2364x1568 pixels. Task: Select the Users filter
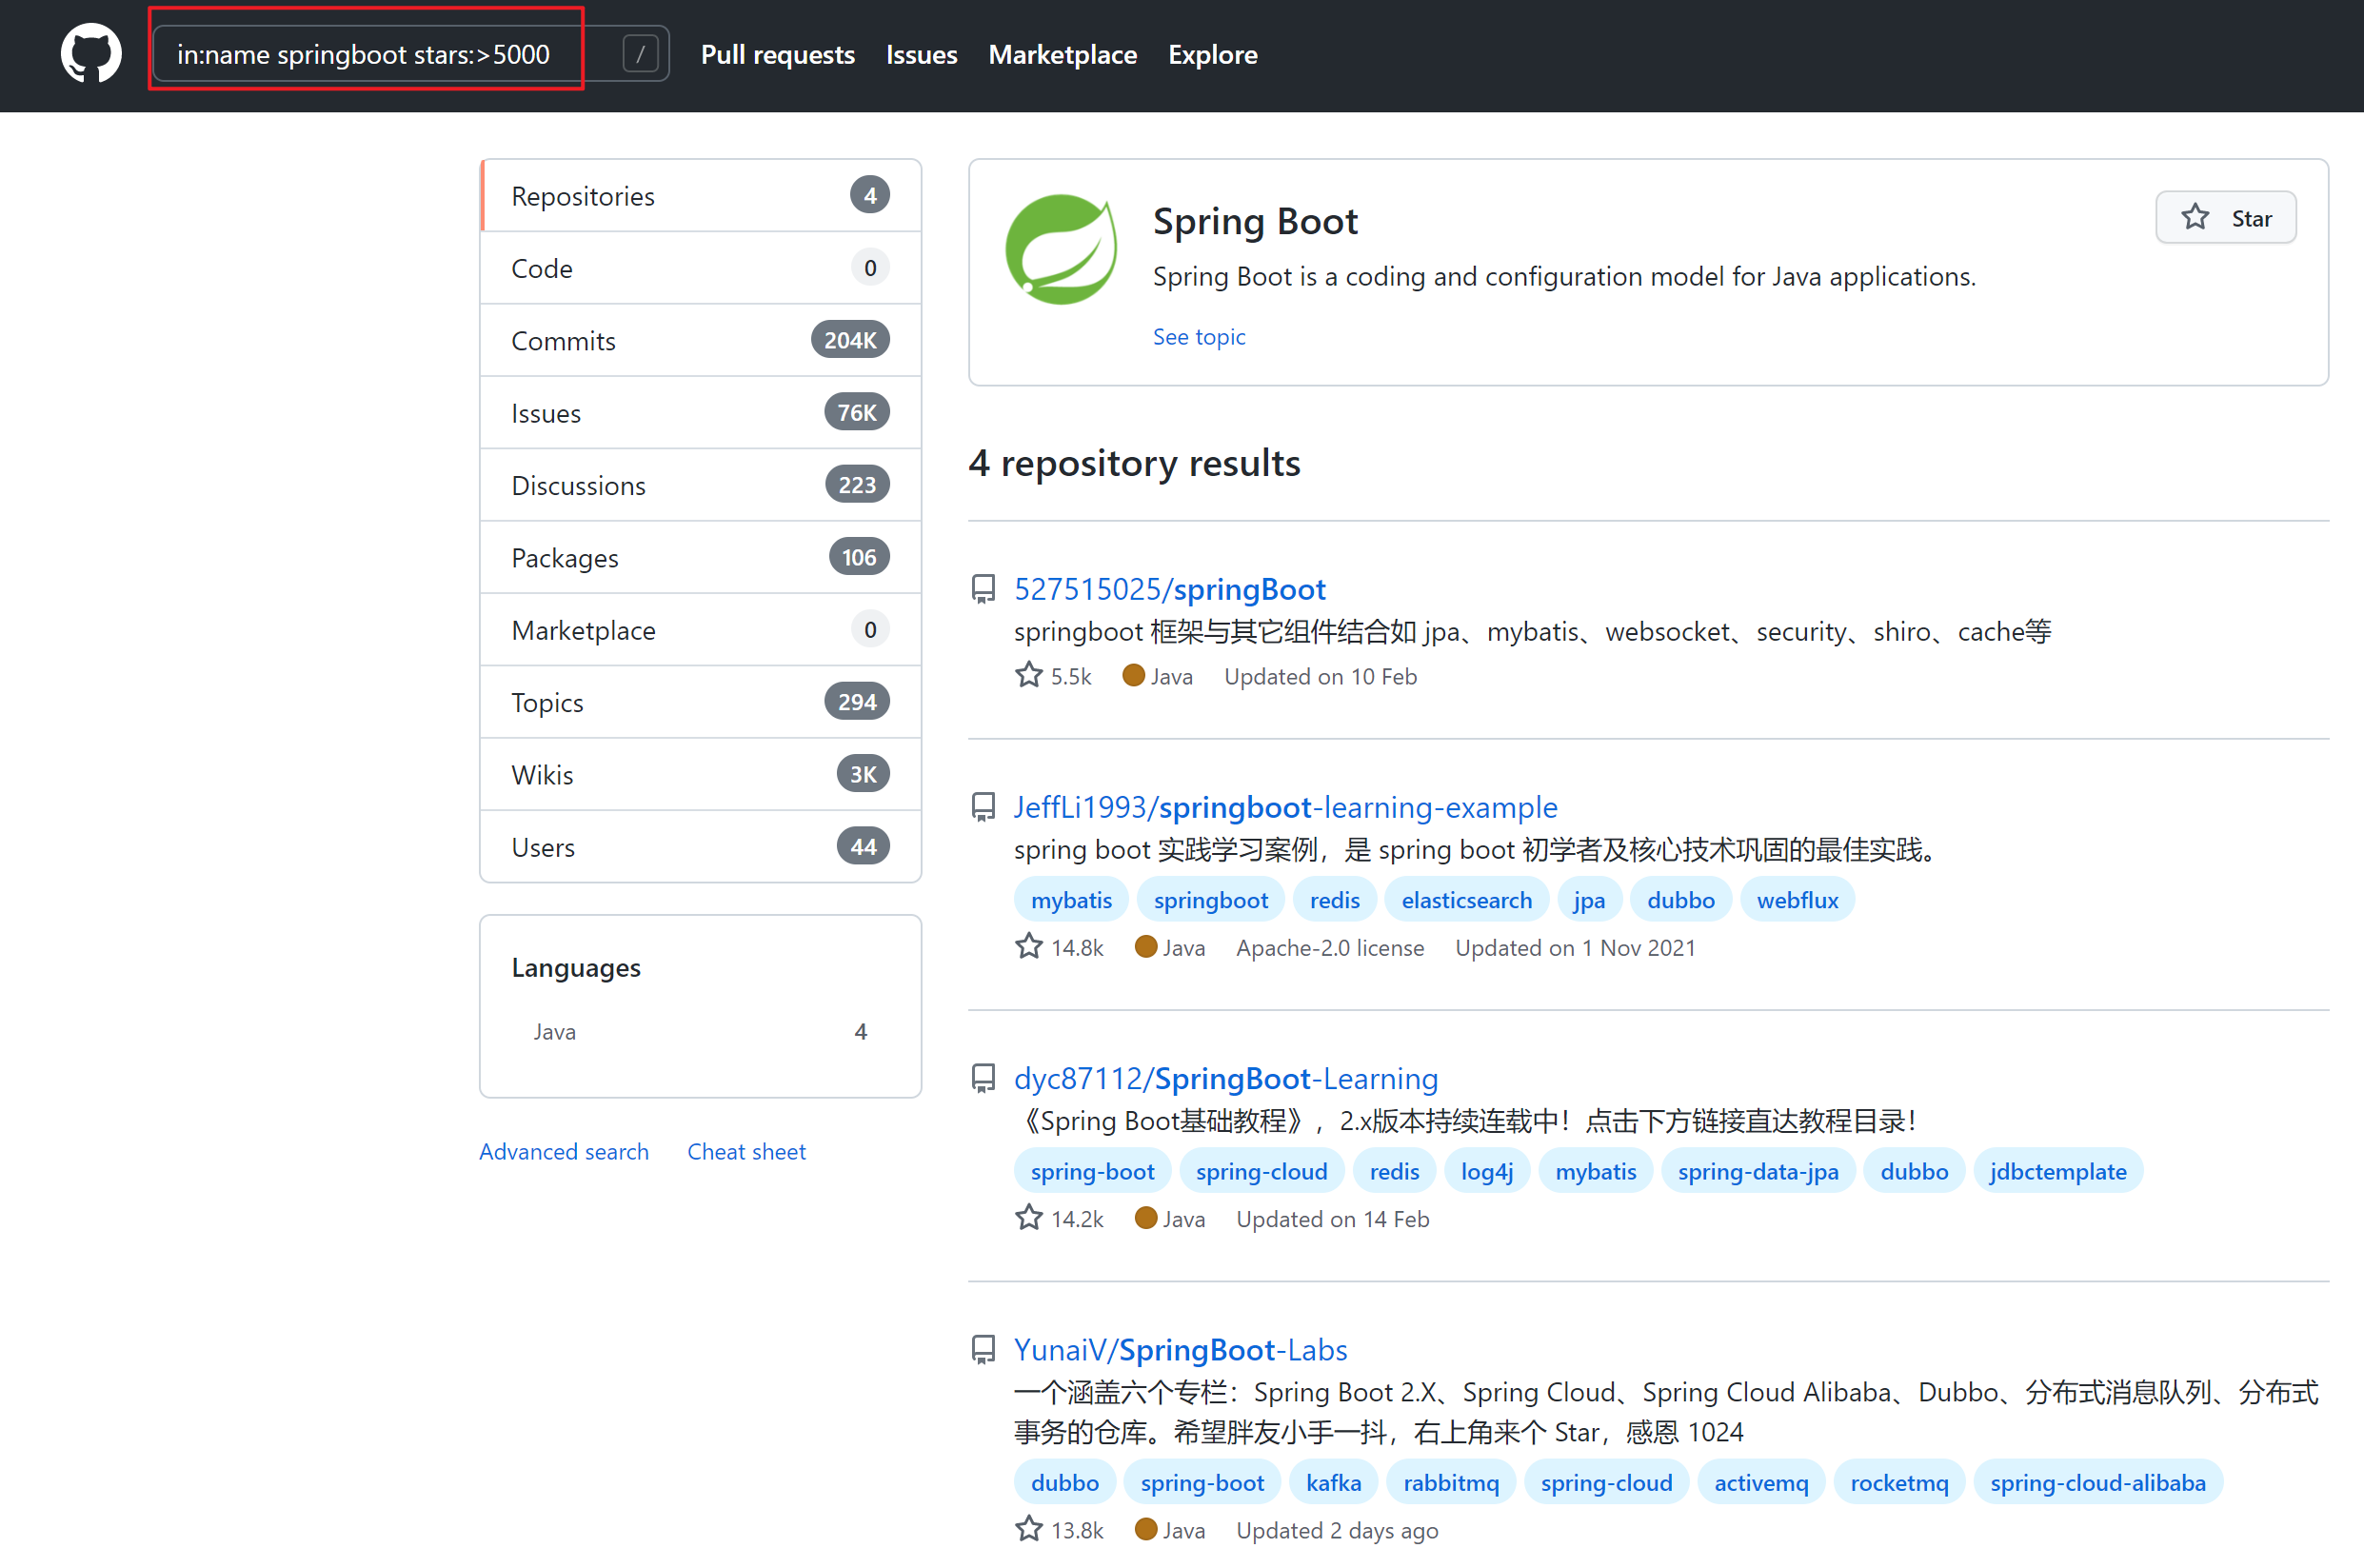[543, 846]
